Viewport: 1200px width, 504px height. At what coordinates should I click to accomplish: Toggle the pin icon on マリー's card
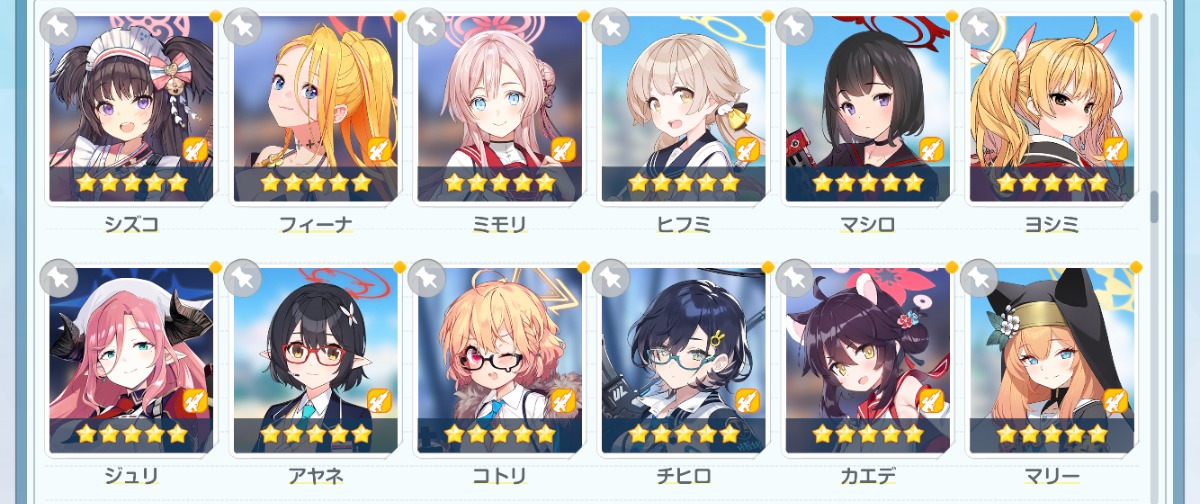click(x=978, y=278)
